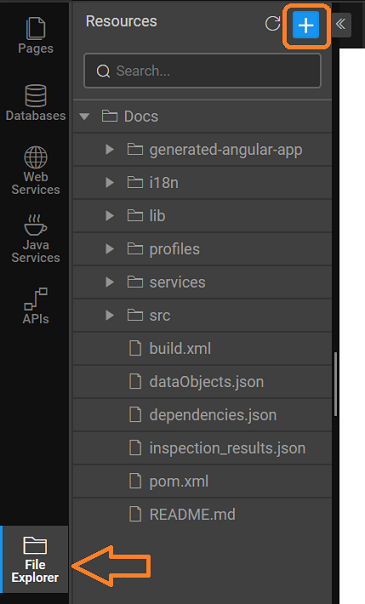The width and height of the screenshot is (365, 604).
Task: Expand the profiles folder
Action: click(110, 249)
